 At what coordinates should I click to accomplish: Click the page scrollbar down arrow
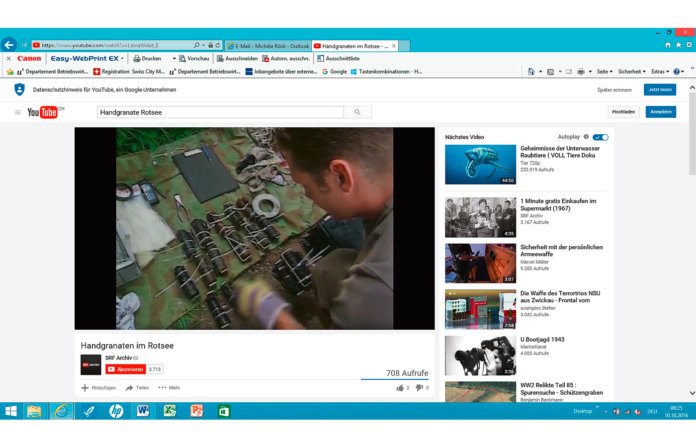coord(692,393)
